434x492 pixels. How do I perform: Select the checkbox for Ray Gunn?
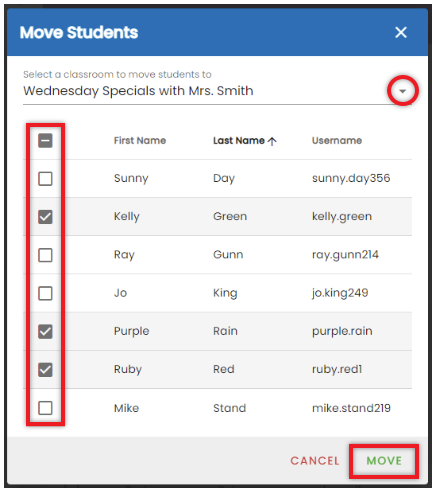point(45,255)
